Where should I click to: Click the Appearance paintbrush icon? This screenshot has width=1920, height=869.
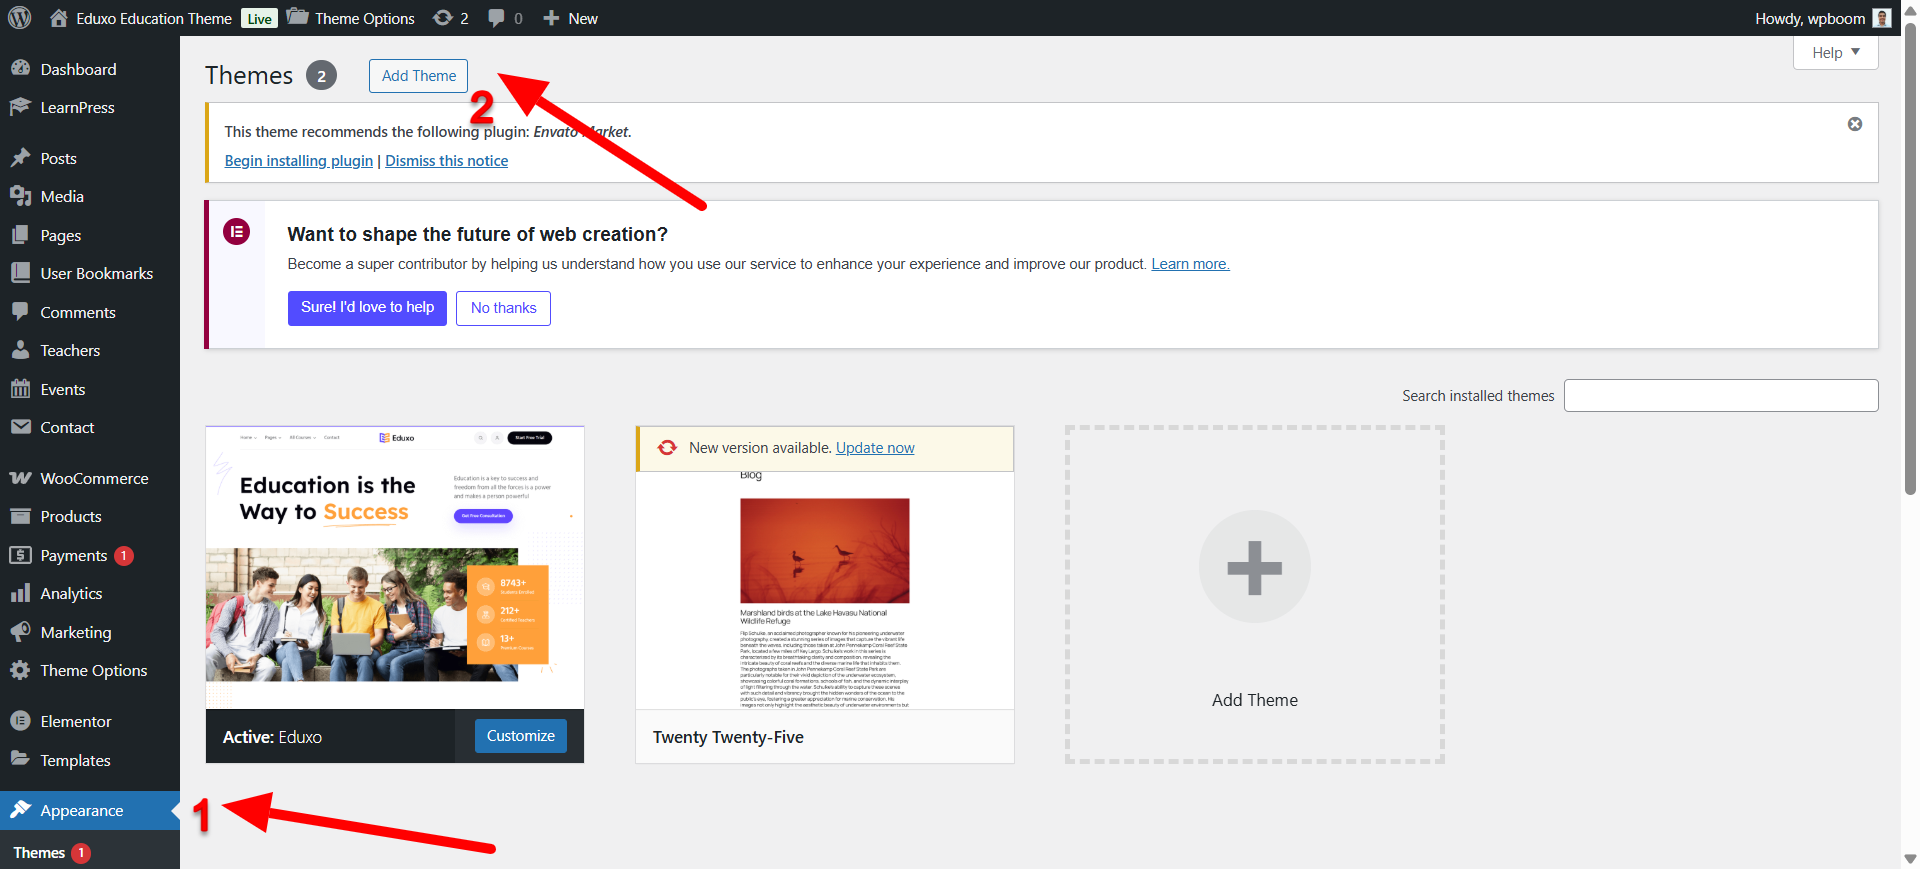(20, 810)
